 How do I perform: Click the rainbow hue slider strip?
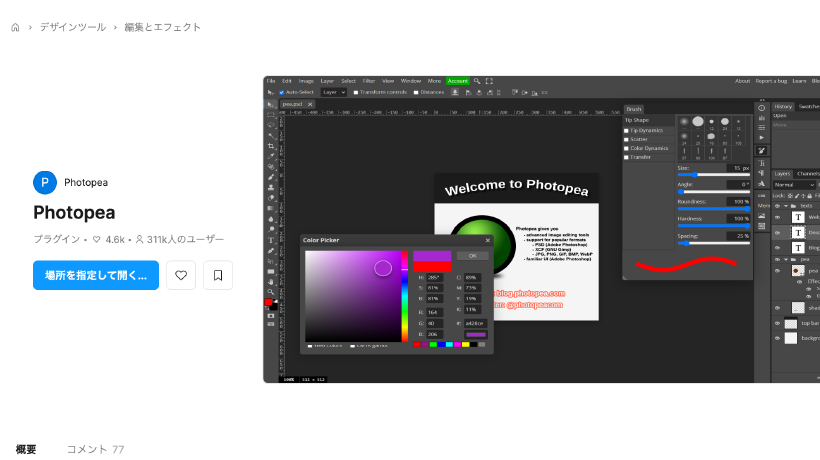pos(405,296)
